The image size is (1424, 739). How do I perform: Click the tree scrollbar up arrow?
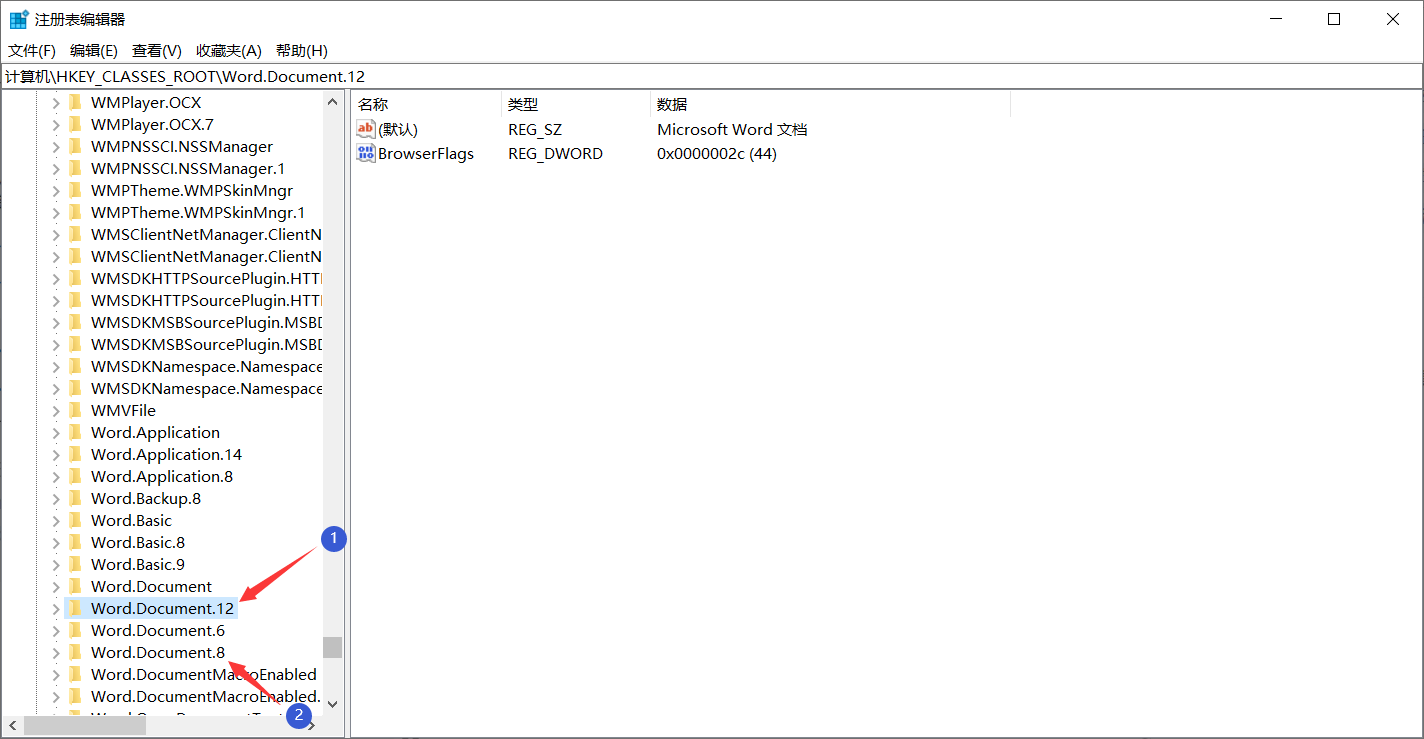[x=333, y=101]
